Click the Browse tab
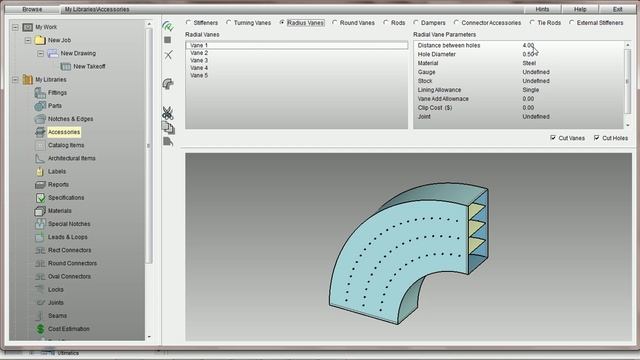The image size is (640, 360). pos(32,9)
